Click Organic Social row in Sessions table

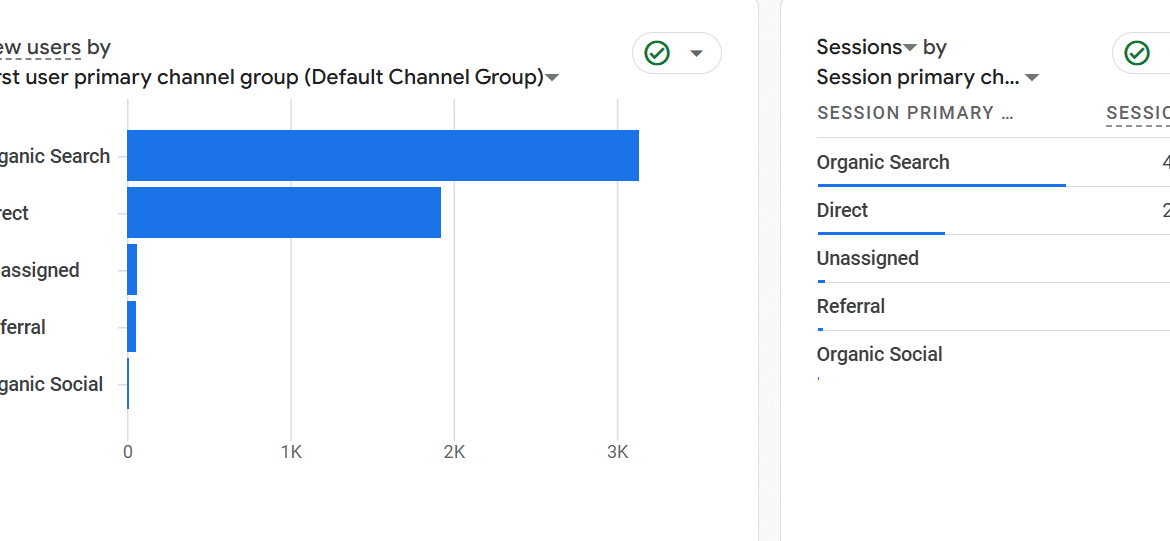(879, 354)
